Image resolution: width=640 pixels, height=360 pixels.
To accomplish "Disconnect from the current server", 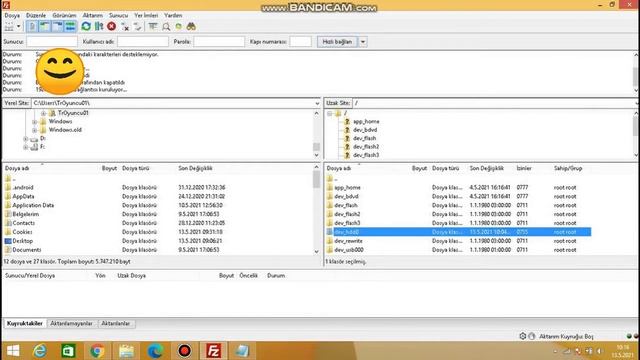I will coord(125,27).
